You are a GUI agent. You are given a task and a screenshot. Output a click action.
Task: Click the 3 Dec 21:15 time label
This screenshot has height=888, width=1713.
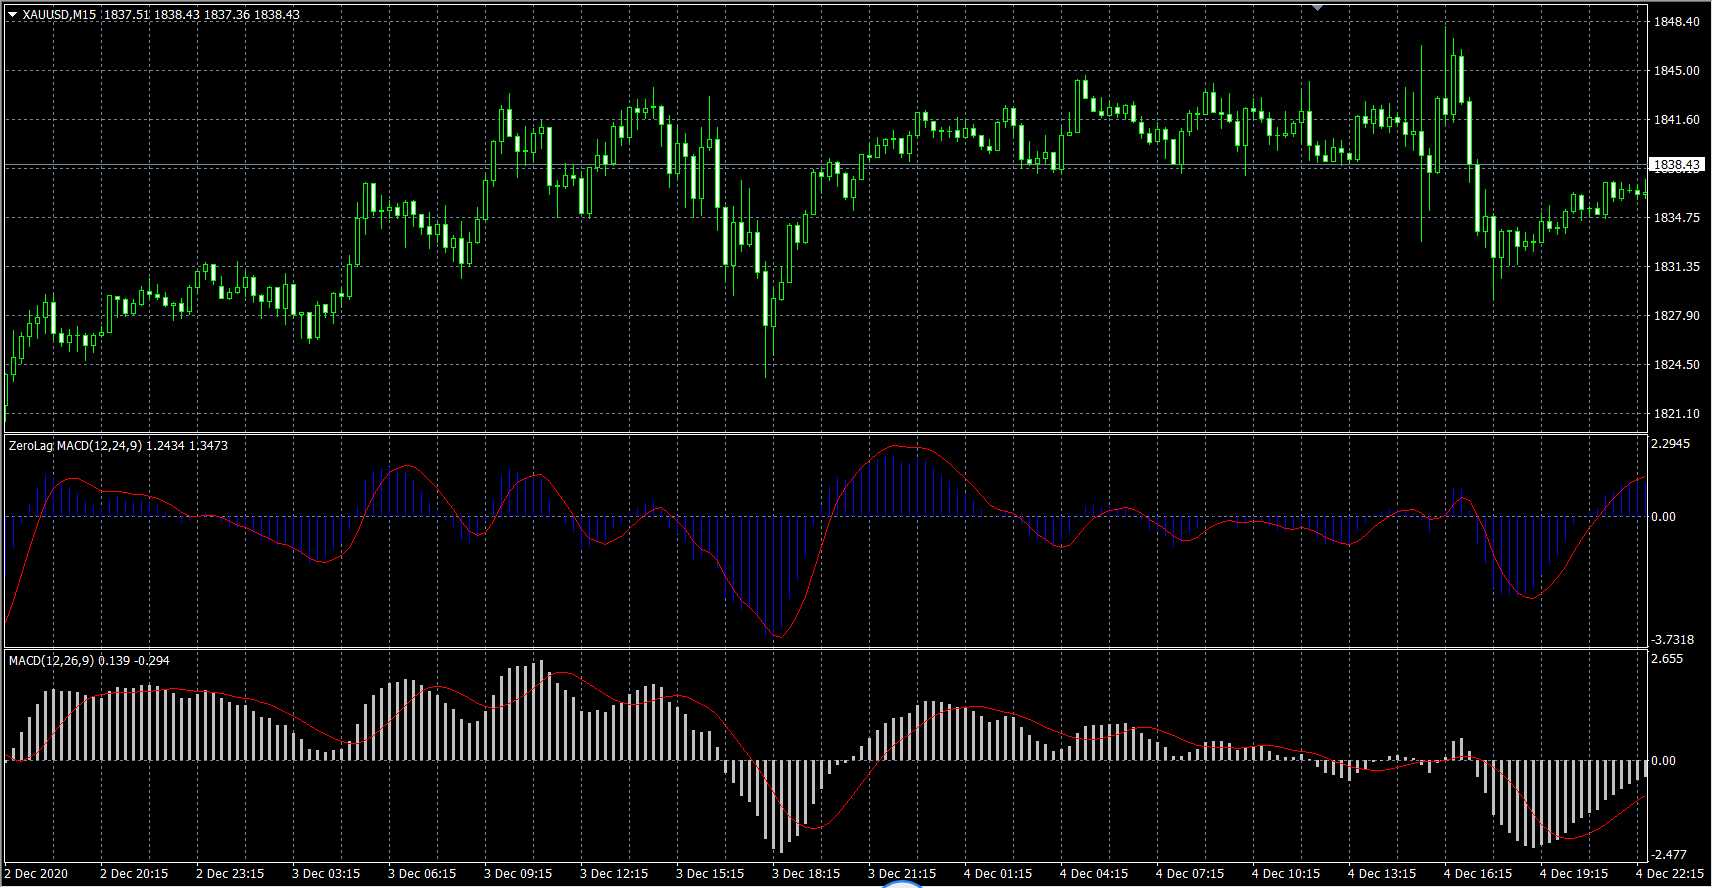pos(902,874)
